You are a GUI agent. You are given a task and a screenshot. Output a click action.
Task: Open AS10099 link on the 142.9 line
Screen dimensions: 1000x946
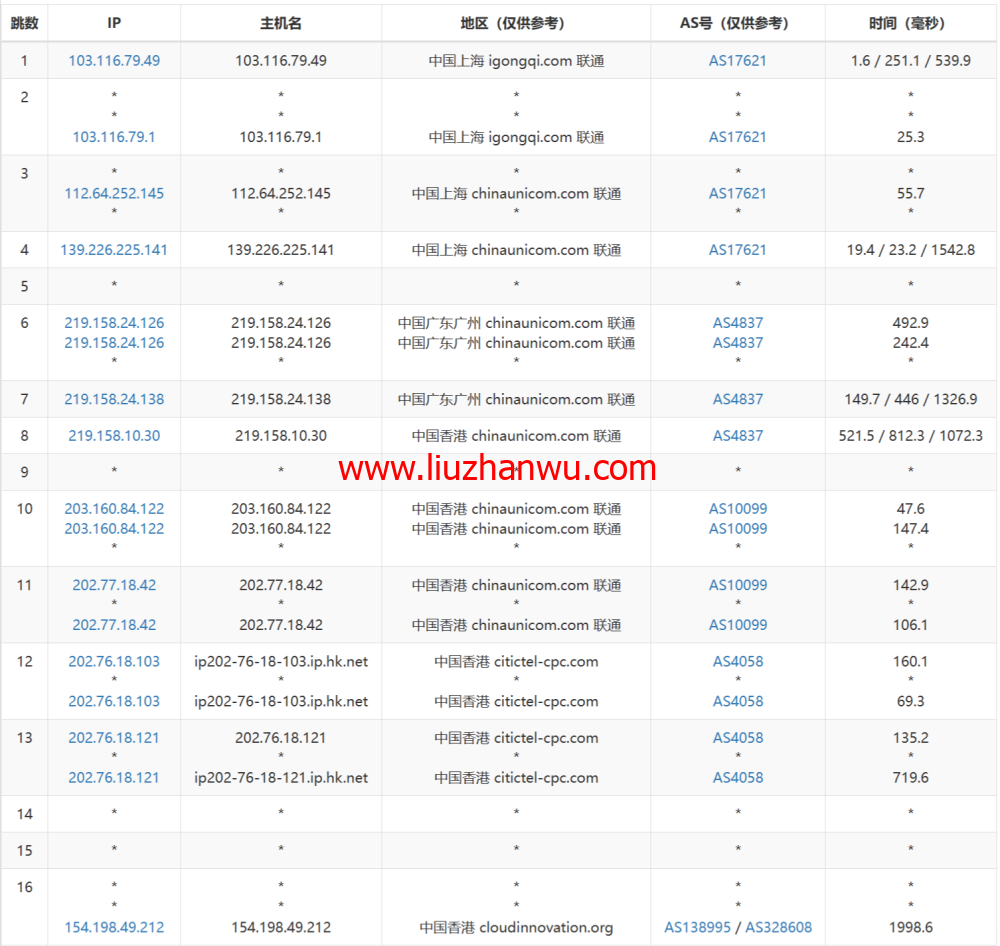coord(738,585)
